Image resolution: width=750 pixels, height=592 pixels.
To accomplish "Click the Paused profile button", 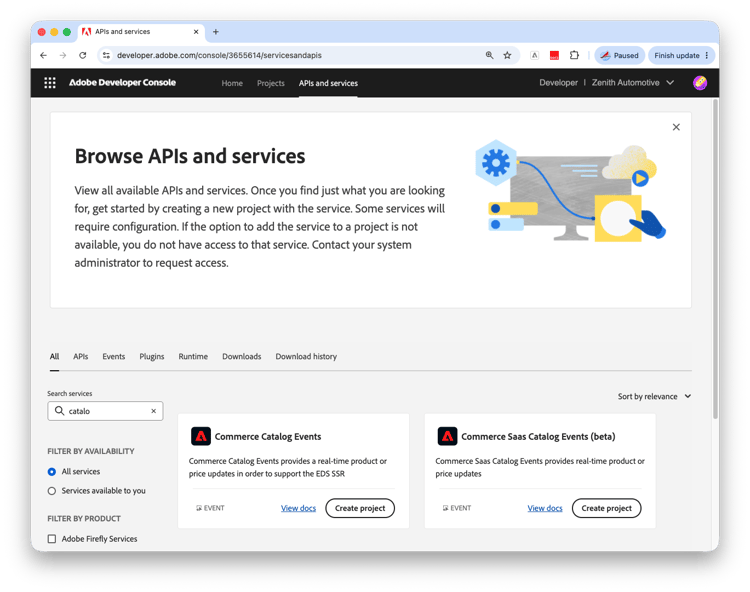I will 620,55.
